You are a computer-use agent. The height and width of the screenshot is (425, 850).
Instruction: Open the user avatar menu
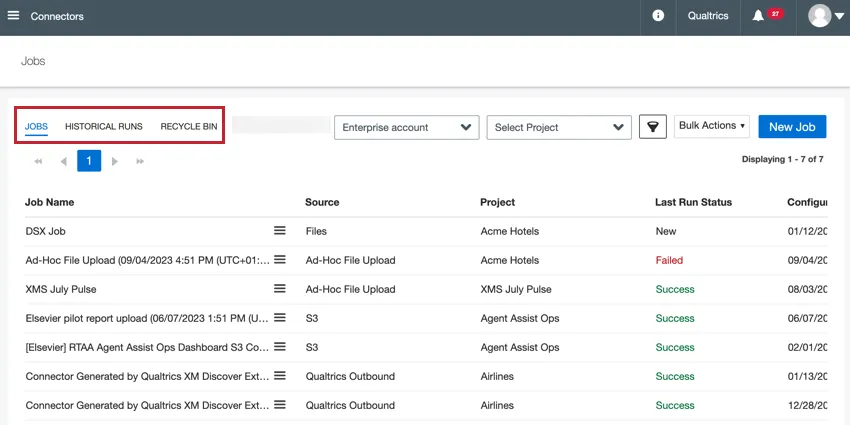(826, 16)
